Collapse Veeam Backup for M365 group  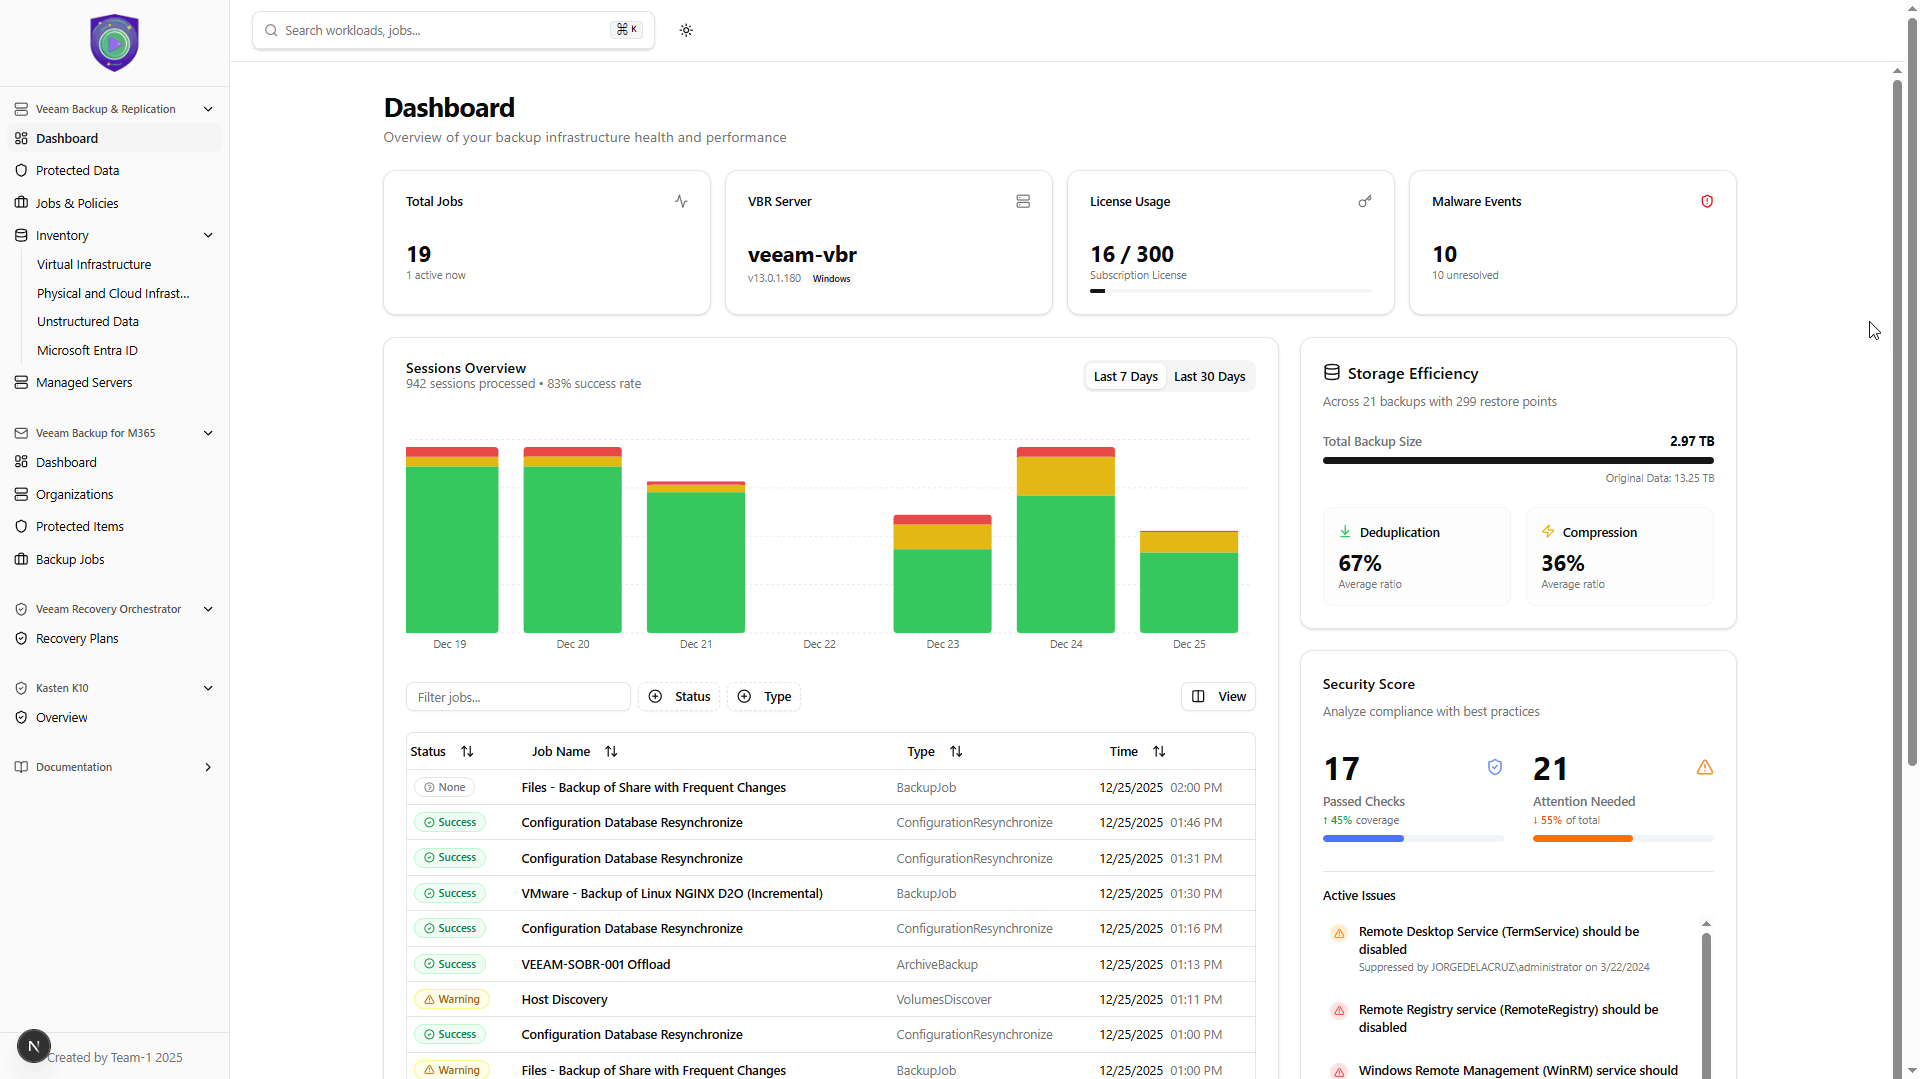(208, 433)
